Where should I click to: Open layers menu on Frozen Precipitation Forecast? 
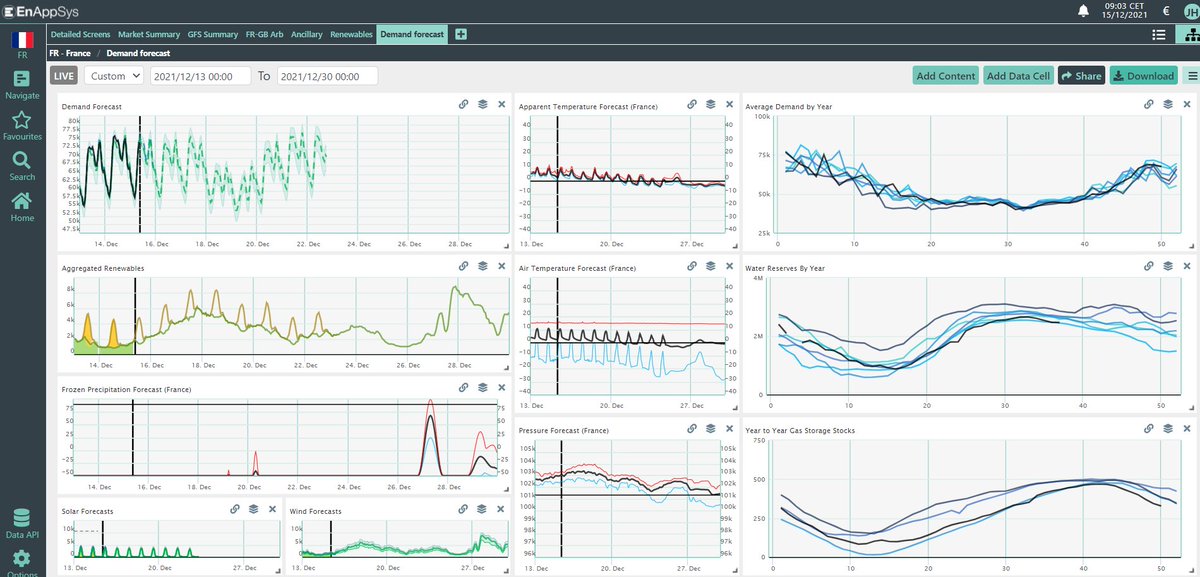(x=482, y=387)
